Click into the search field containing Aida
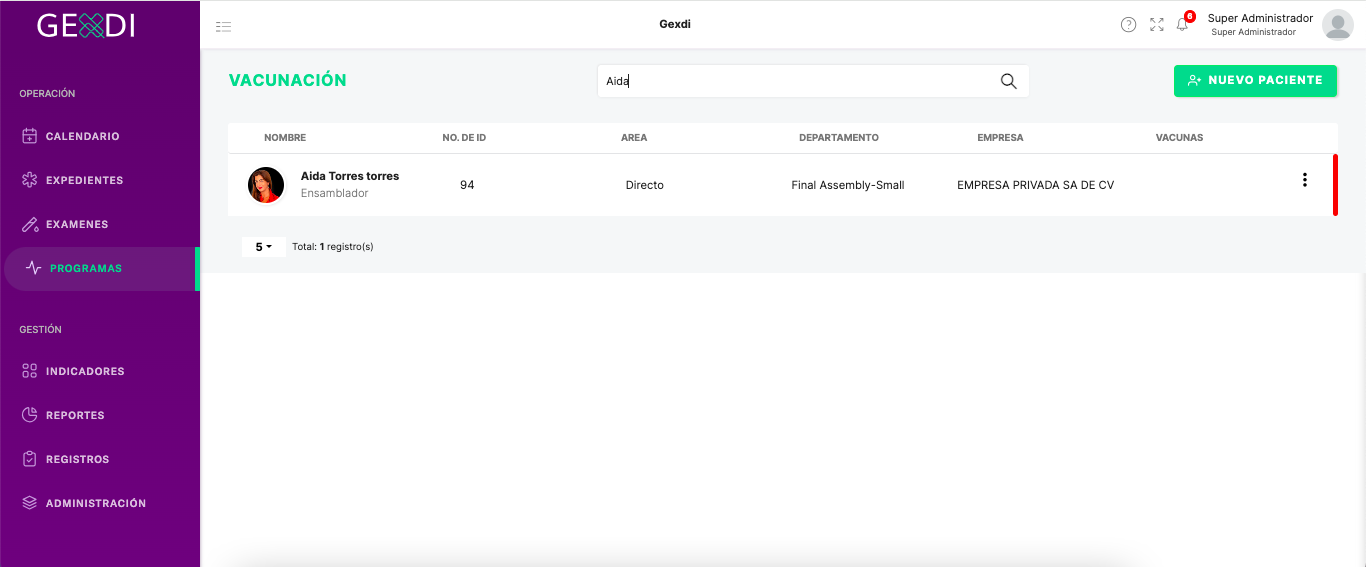 click(x=813, y=81)
